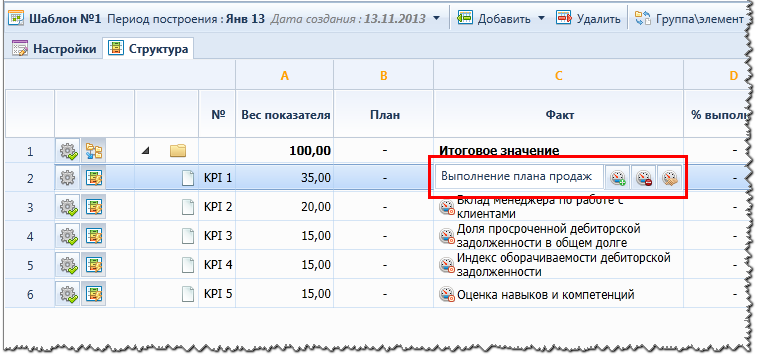Click the Вес показателя column header

tap(286, 115)
